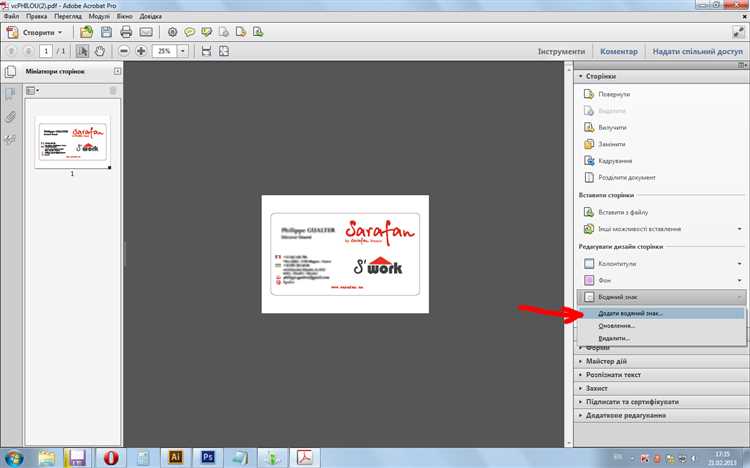
Task: Click the signatures sidebar icon
Action: tap(10, 139)
